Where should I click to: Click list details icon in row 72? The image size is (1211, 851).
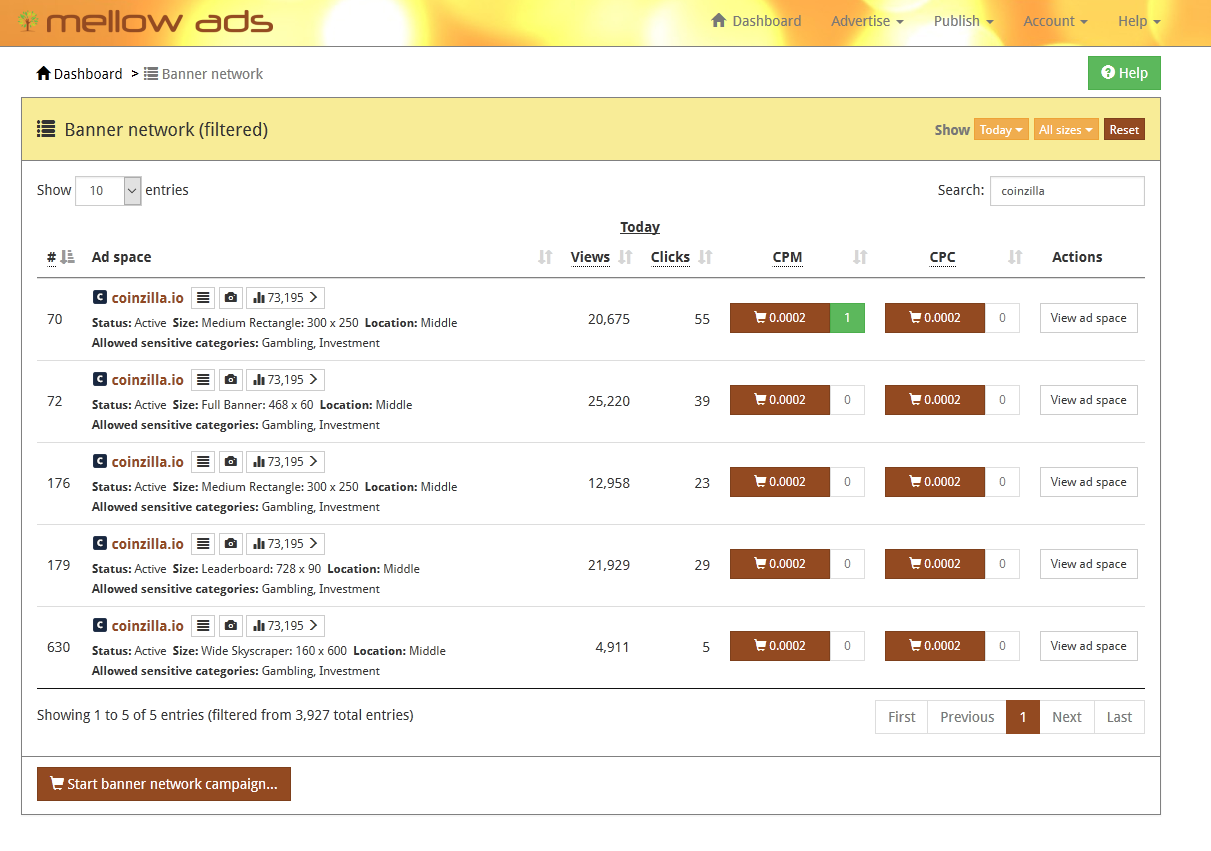click(203, 379)
